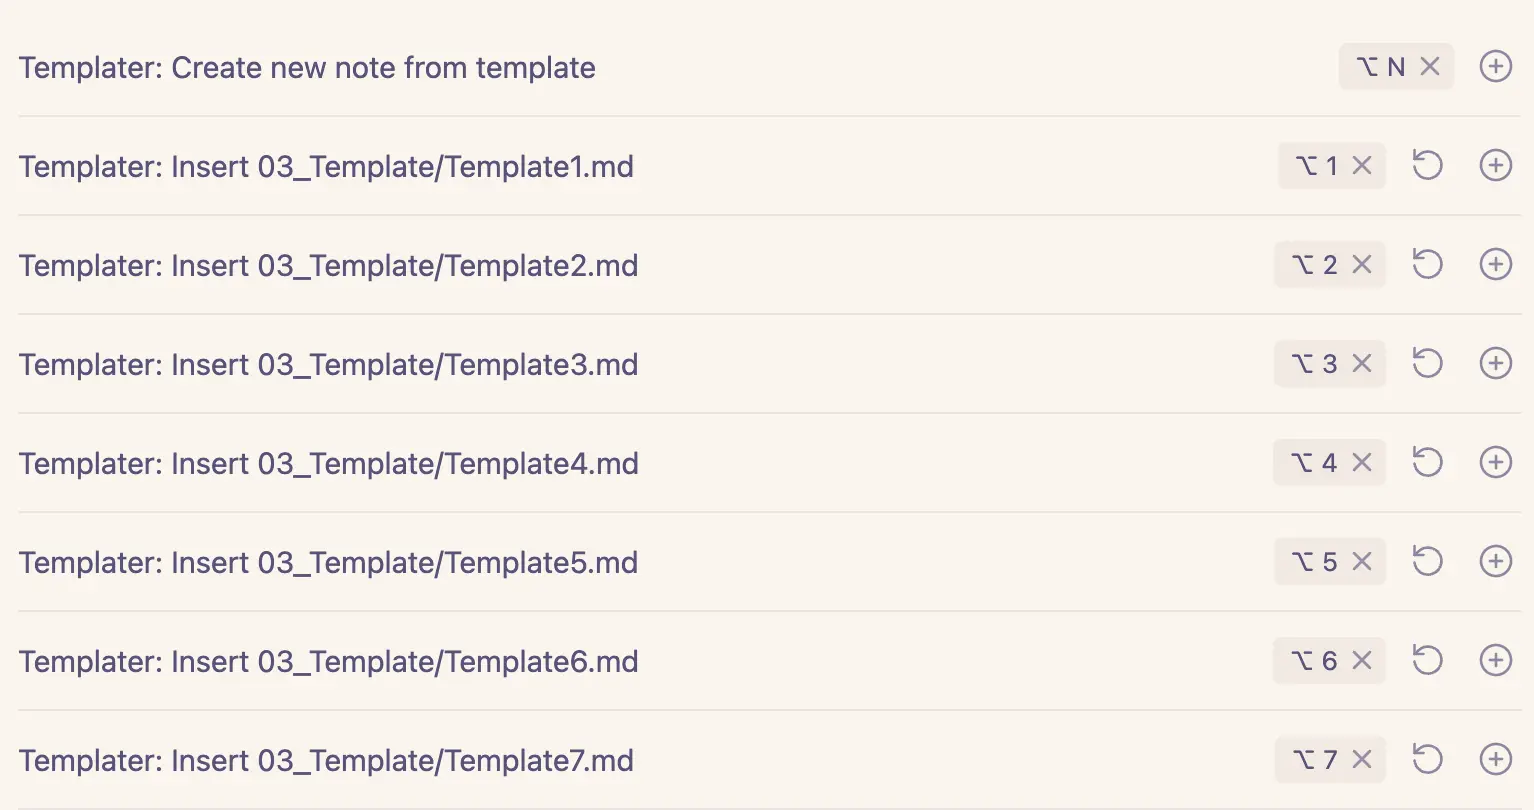Remove the Option+N hotkey
1534x810 pixels.
(1430, 67)
